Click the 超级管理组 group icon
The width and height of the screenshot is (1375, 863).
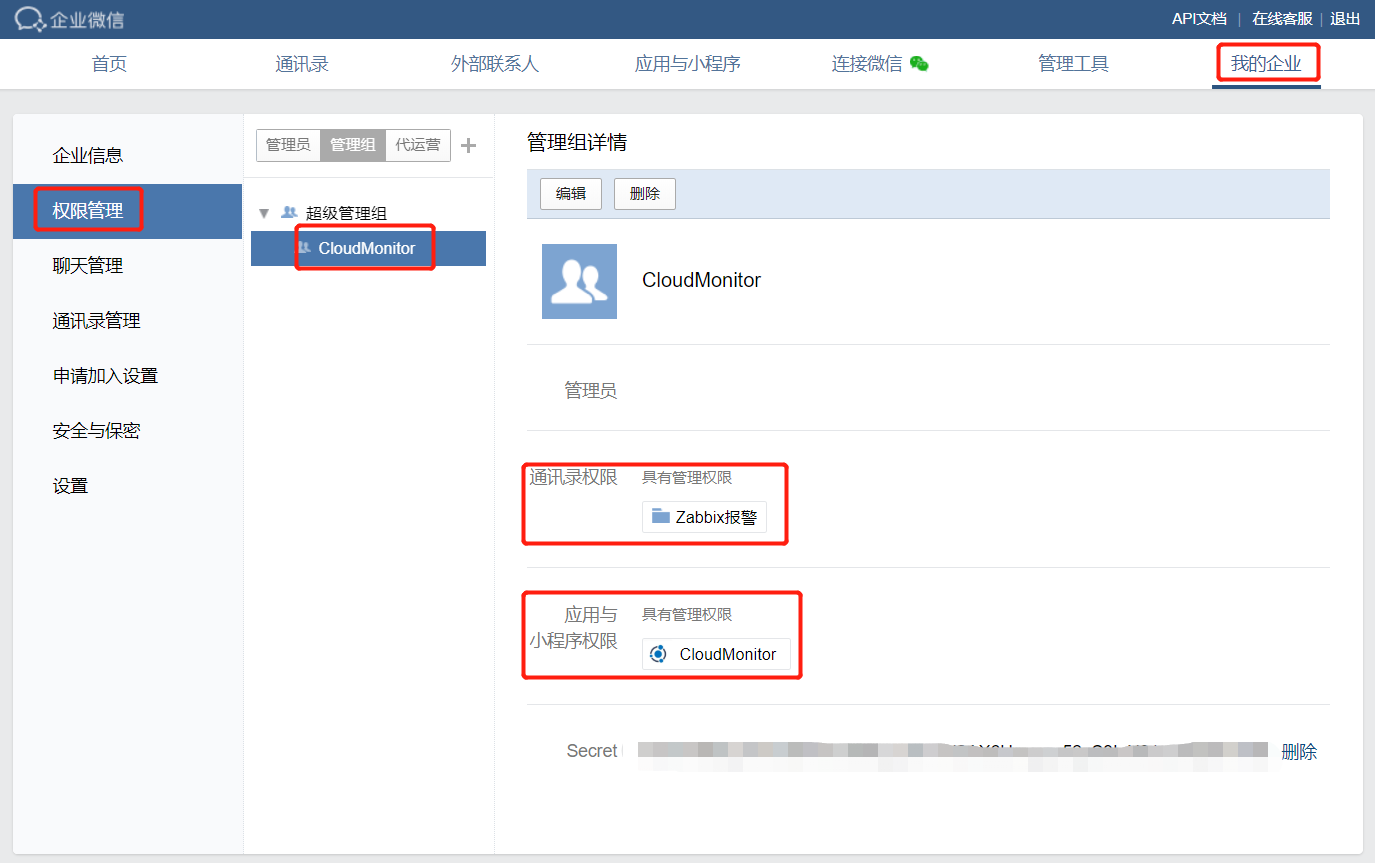click(289, 213)
